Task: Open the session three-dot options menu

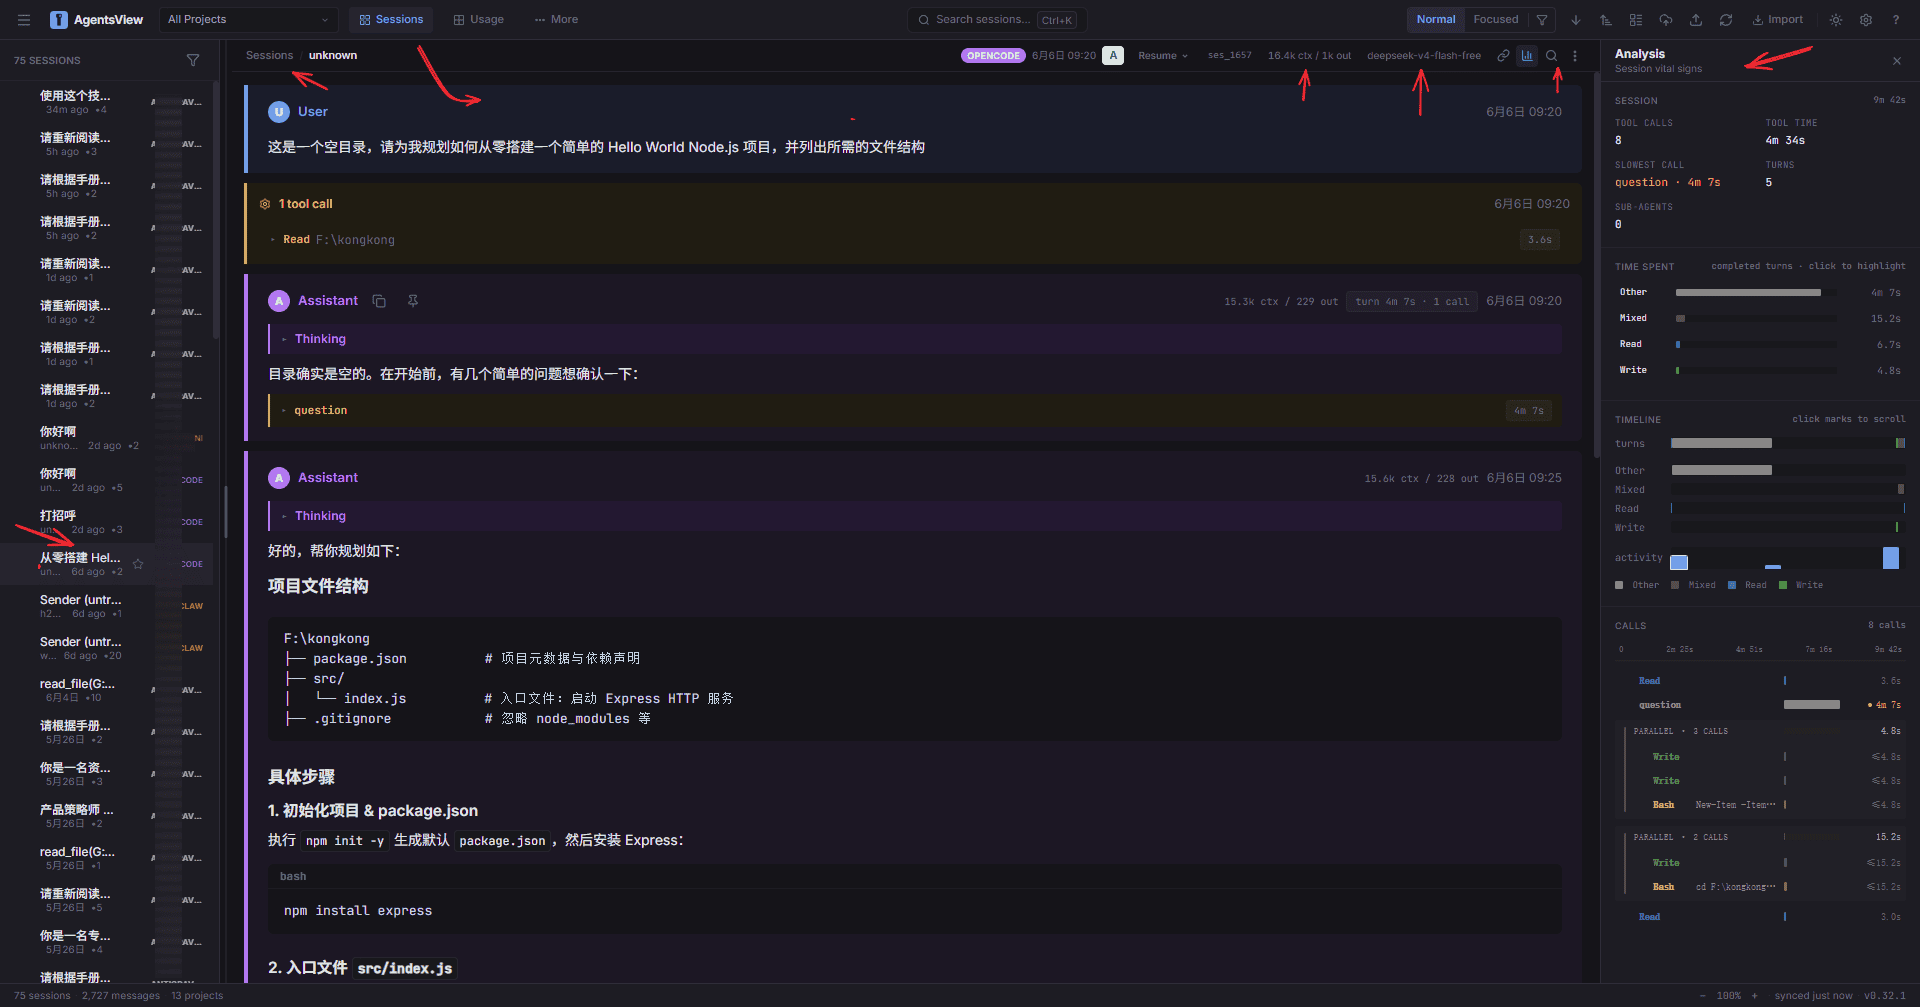Action: (1575, 56)
